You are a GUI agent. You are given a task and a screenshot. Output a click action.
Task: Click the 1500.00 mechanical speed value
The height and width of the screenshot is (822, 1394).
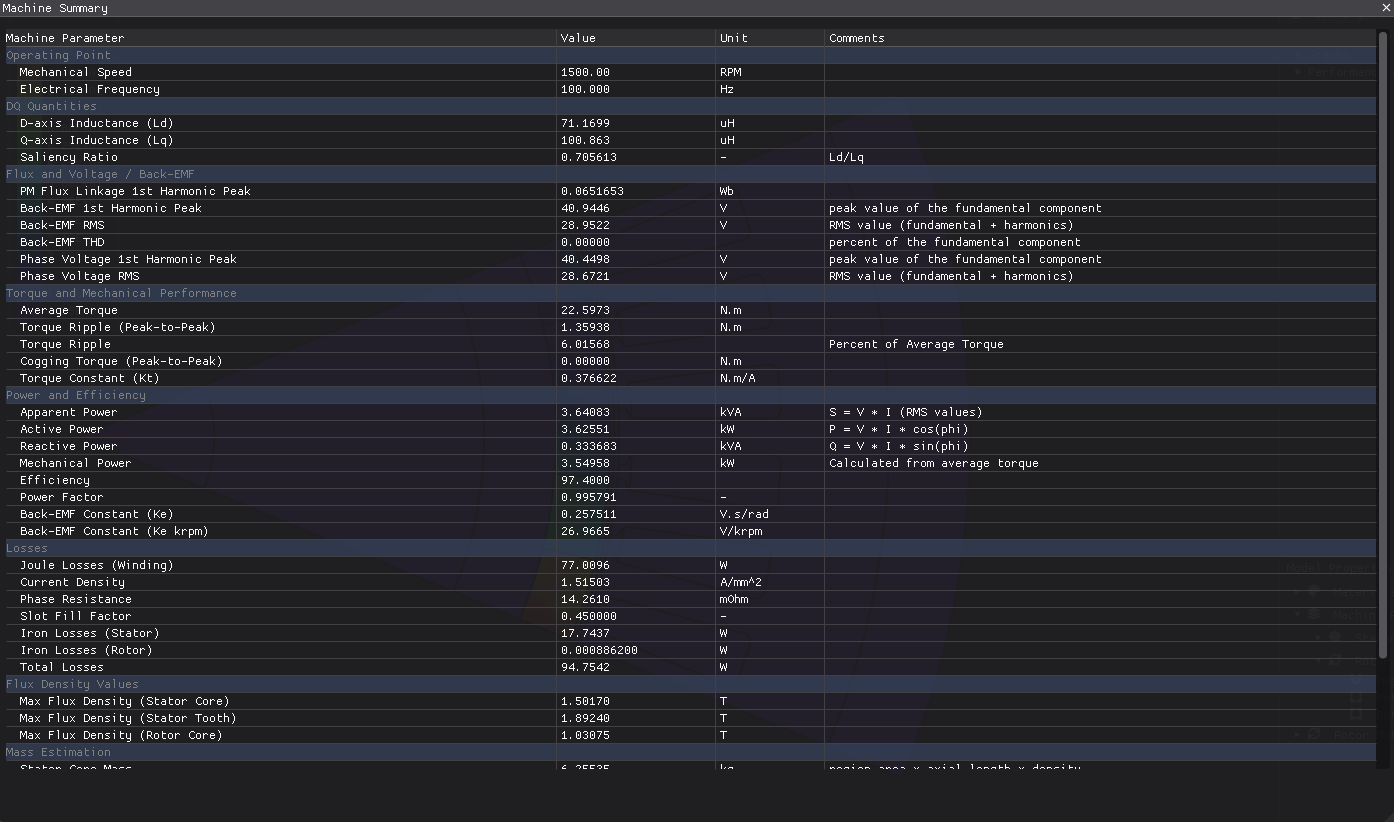point(585,72)
